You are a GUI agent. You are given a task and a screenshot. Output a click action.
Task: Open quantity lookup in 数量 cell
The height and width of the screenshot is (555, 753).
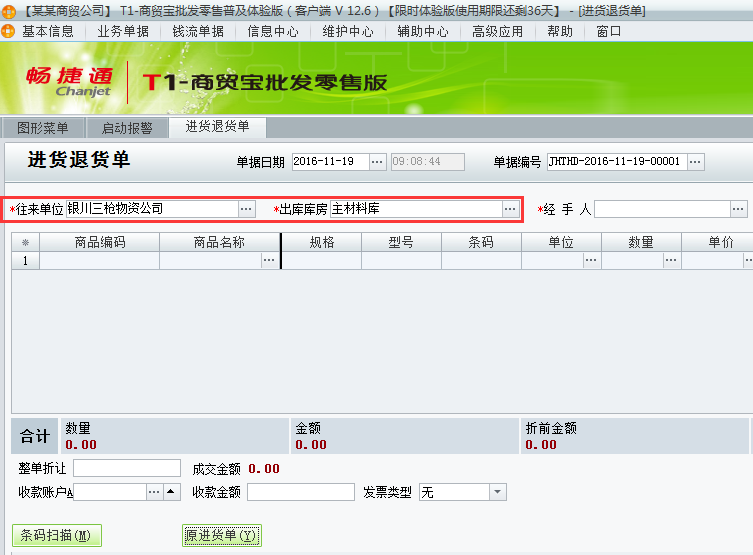pos(671,260)
